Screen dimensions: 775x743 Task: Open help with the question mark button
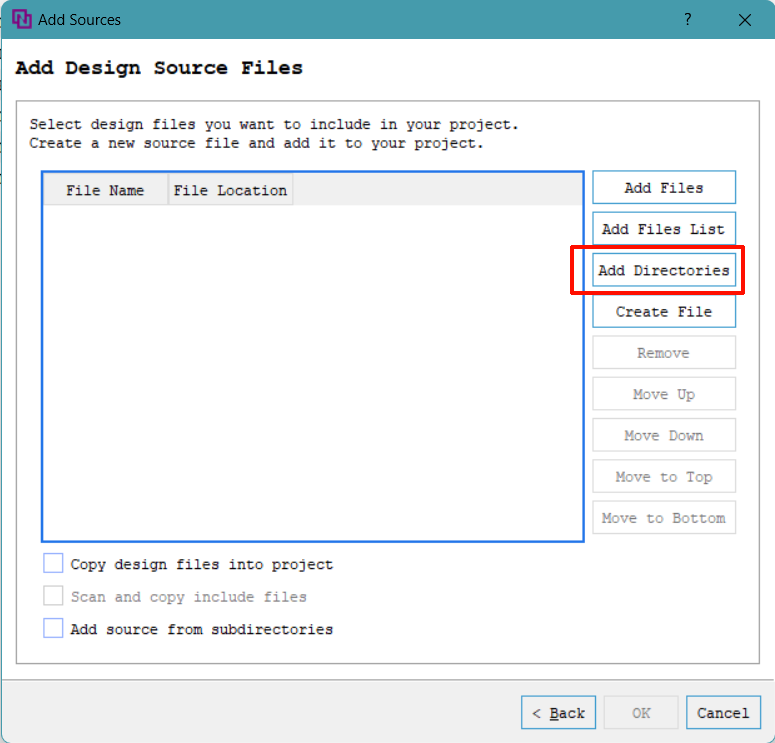pos(687,20)
